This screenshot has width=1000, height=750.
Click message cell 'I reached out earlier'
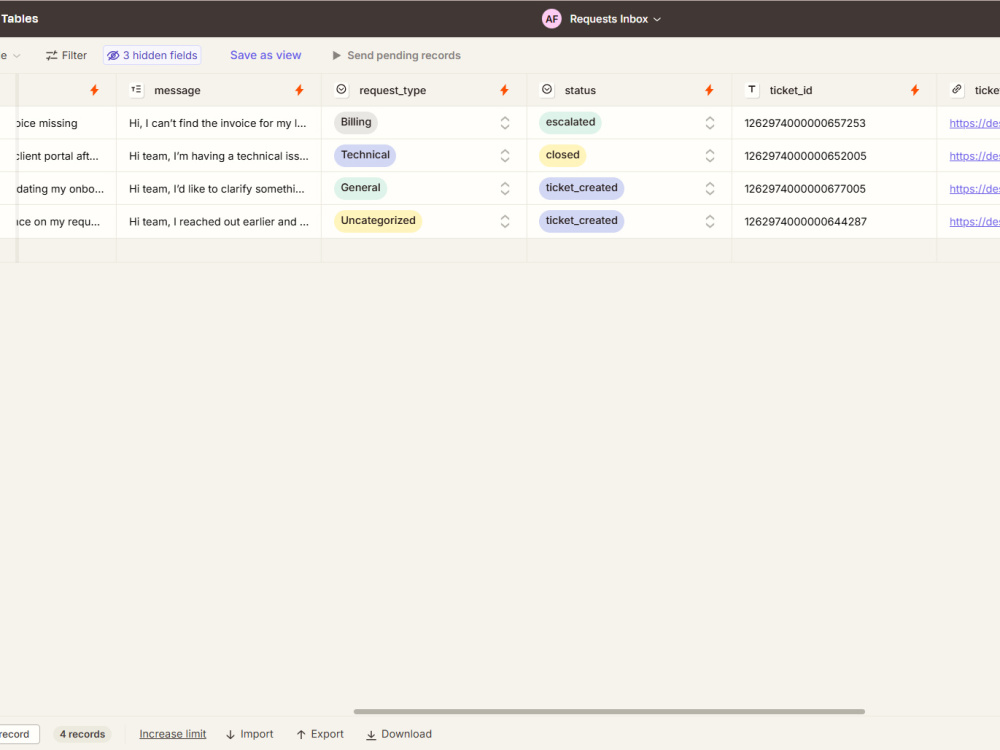pos(219,221)
